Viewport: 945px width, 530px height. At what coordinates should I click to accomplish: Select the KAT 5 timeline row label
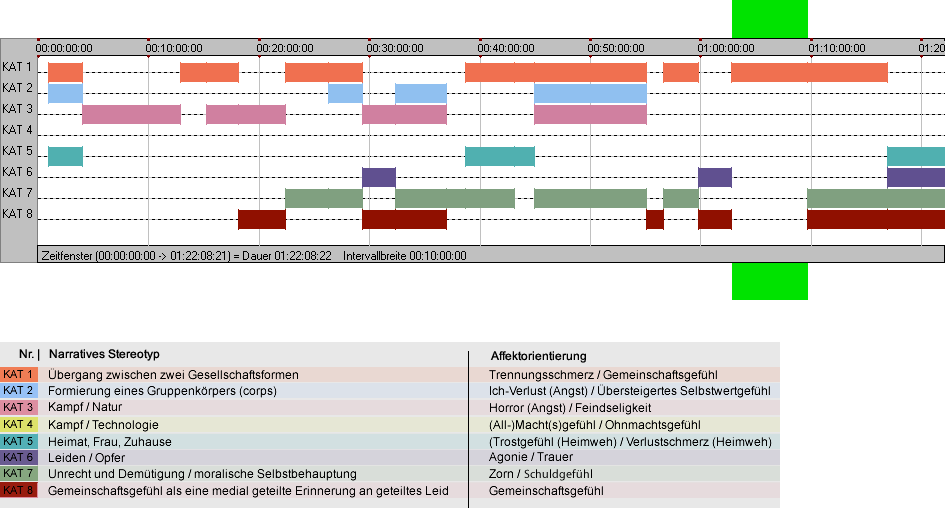click(x=17, y=151)
